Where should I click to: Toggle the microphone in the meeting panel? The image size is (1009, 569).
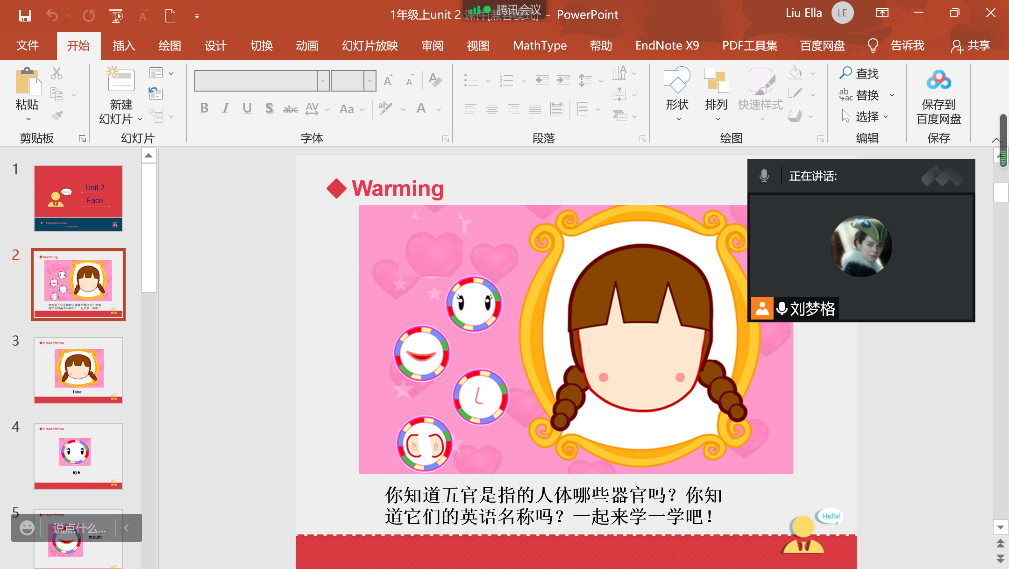(764, 176)
